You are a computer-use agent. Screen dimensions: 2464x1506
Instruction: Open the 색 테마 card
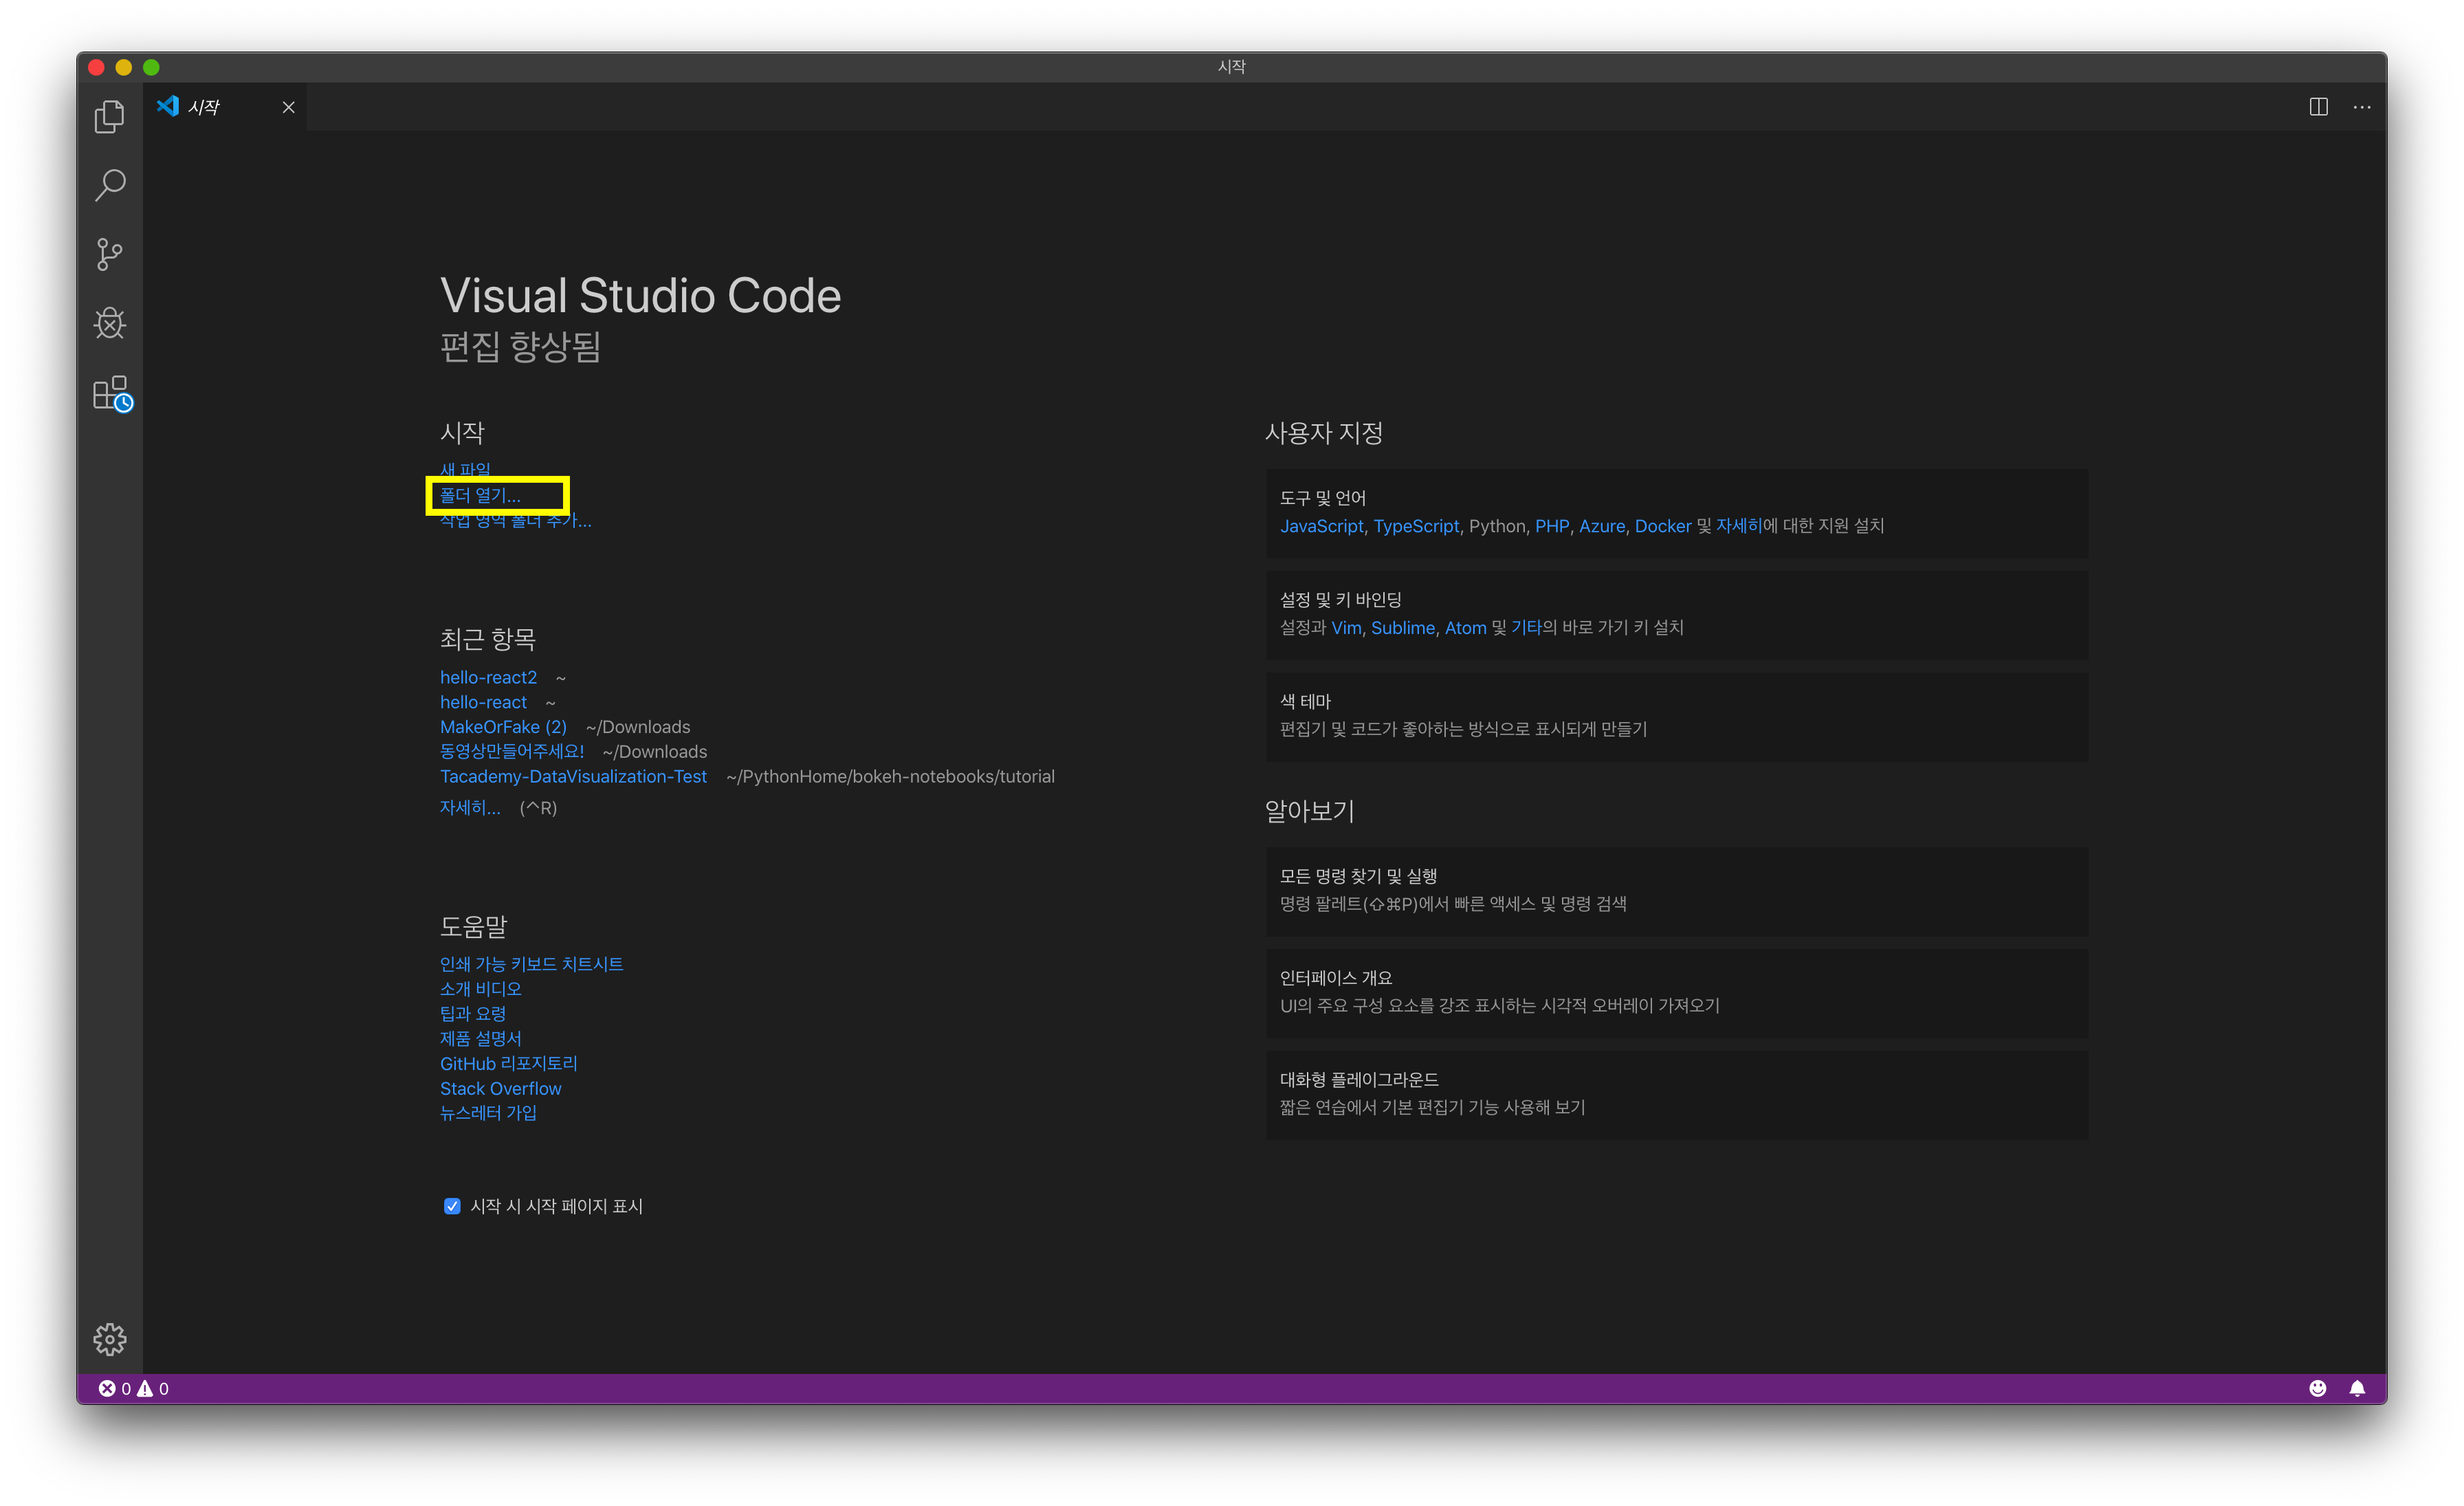click(x=1676, y=716)
